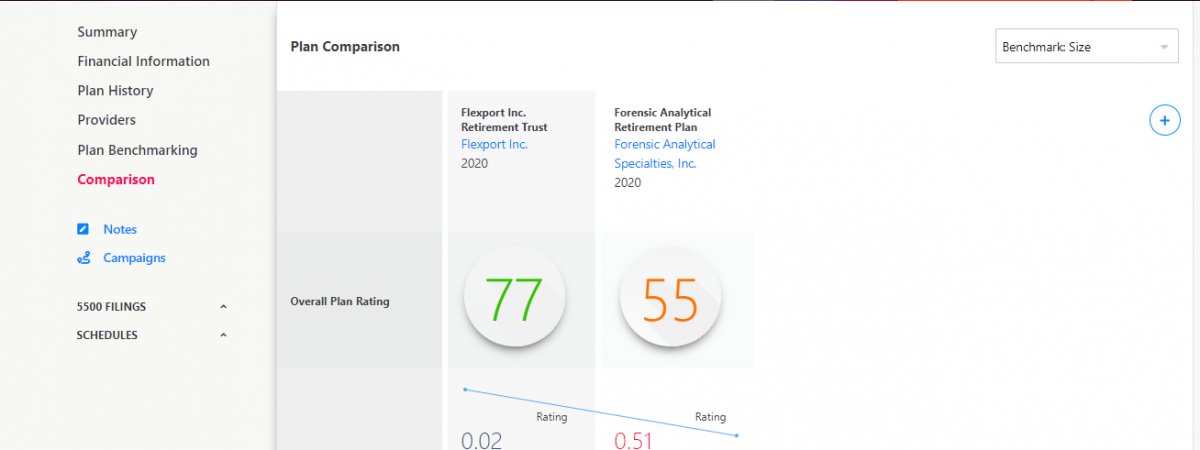Screen dimensions: 1200x450
Task: Click the 77 overall rating circle
Action: pyautogui.click(x=514, y=299)
